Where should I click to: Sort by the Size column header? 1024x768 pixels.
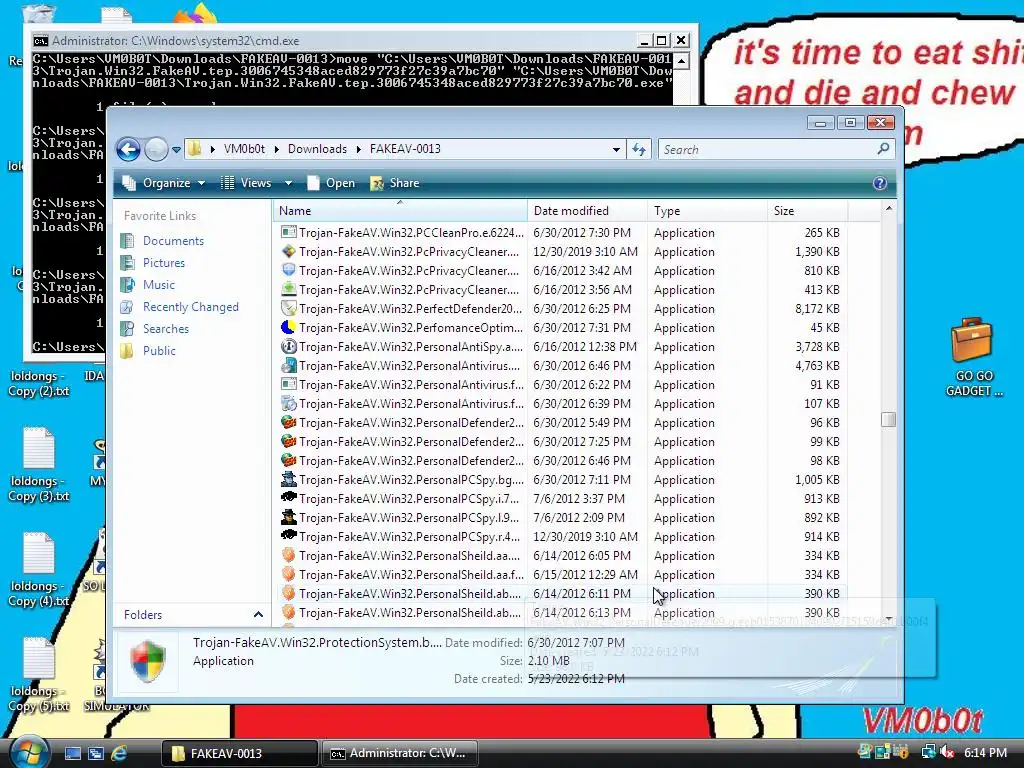coord(807,211)
